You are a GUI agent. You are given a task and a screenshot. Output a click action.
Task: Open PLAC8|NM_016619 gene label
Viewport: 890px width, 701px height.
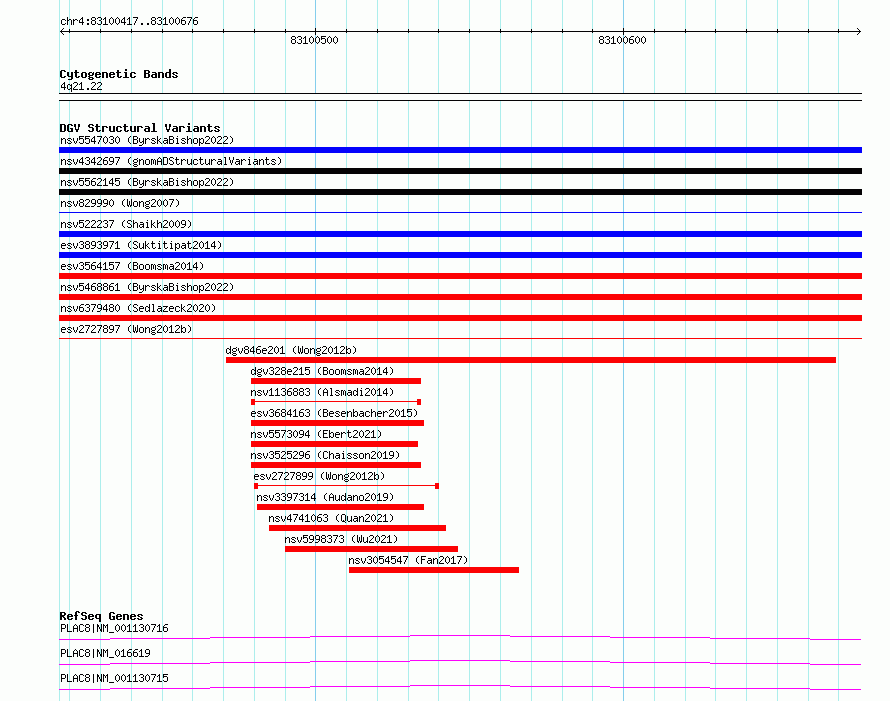point(105,653)
